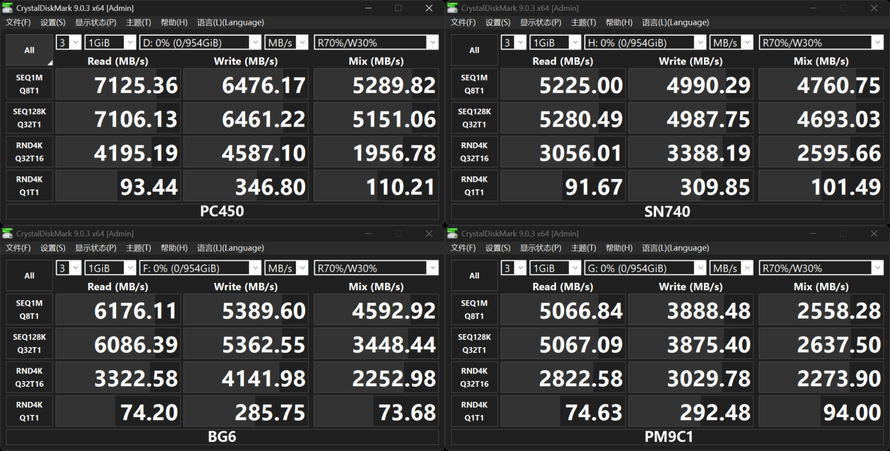The width and height of the screenshot is (890, 451).
Task: Click the BG6 comment field
Action: pyautogui.click(x=222, y=437)
